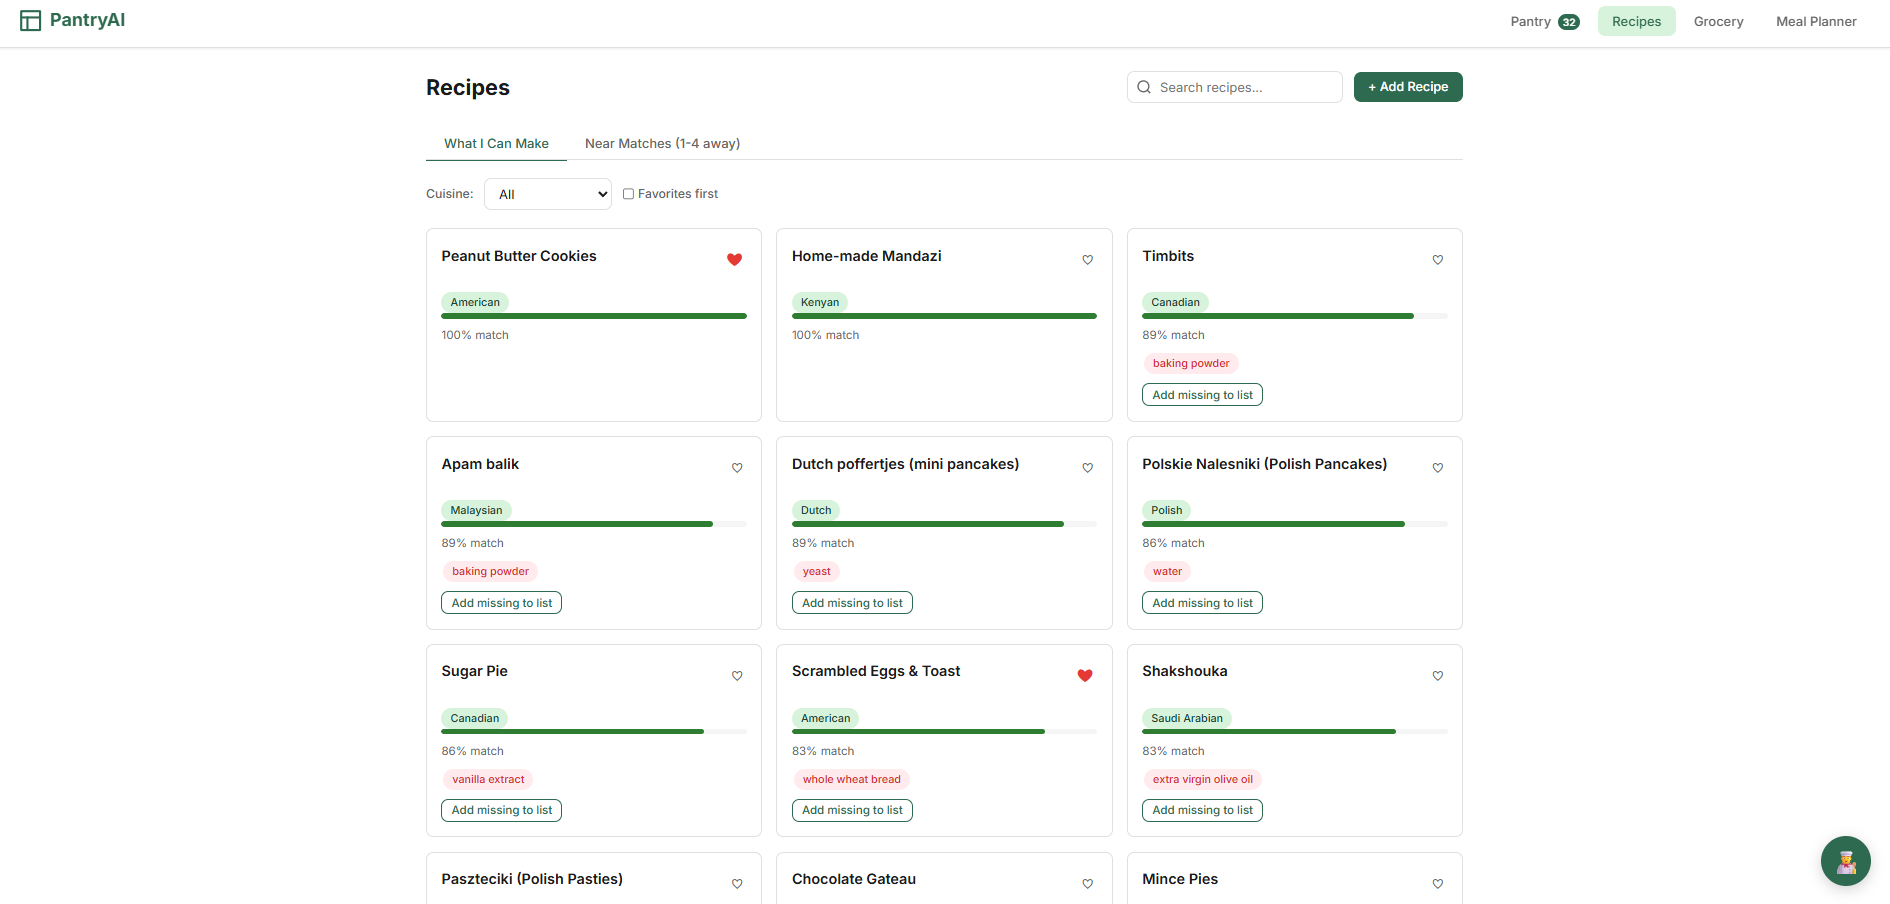Viewport: 1890px width, 904px height.
Task: Add missing Shakshouka ingredients to list
Action: coord(1202,810)
